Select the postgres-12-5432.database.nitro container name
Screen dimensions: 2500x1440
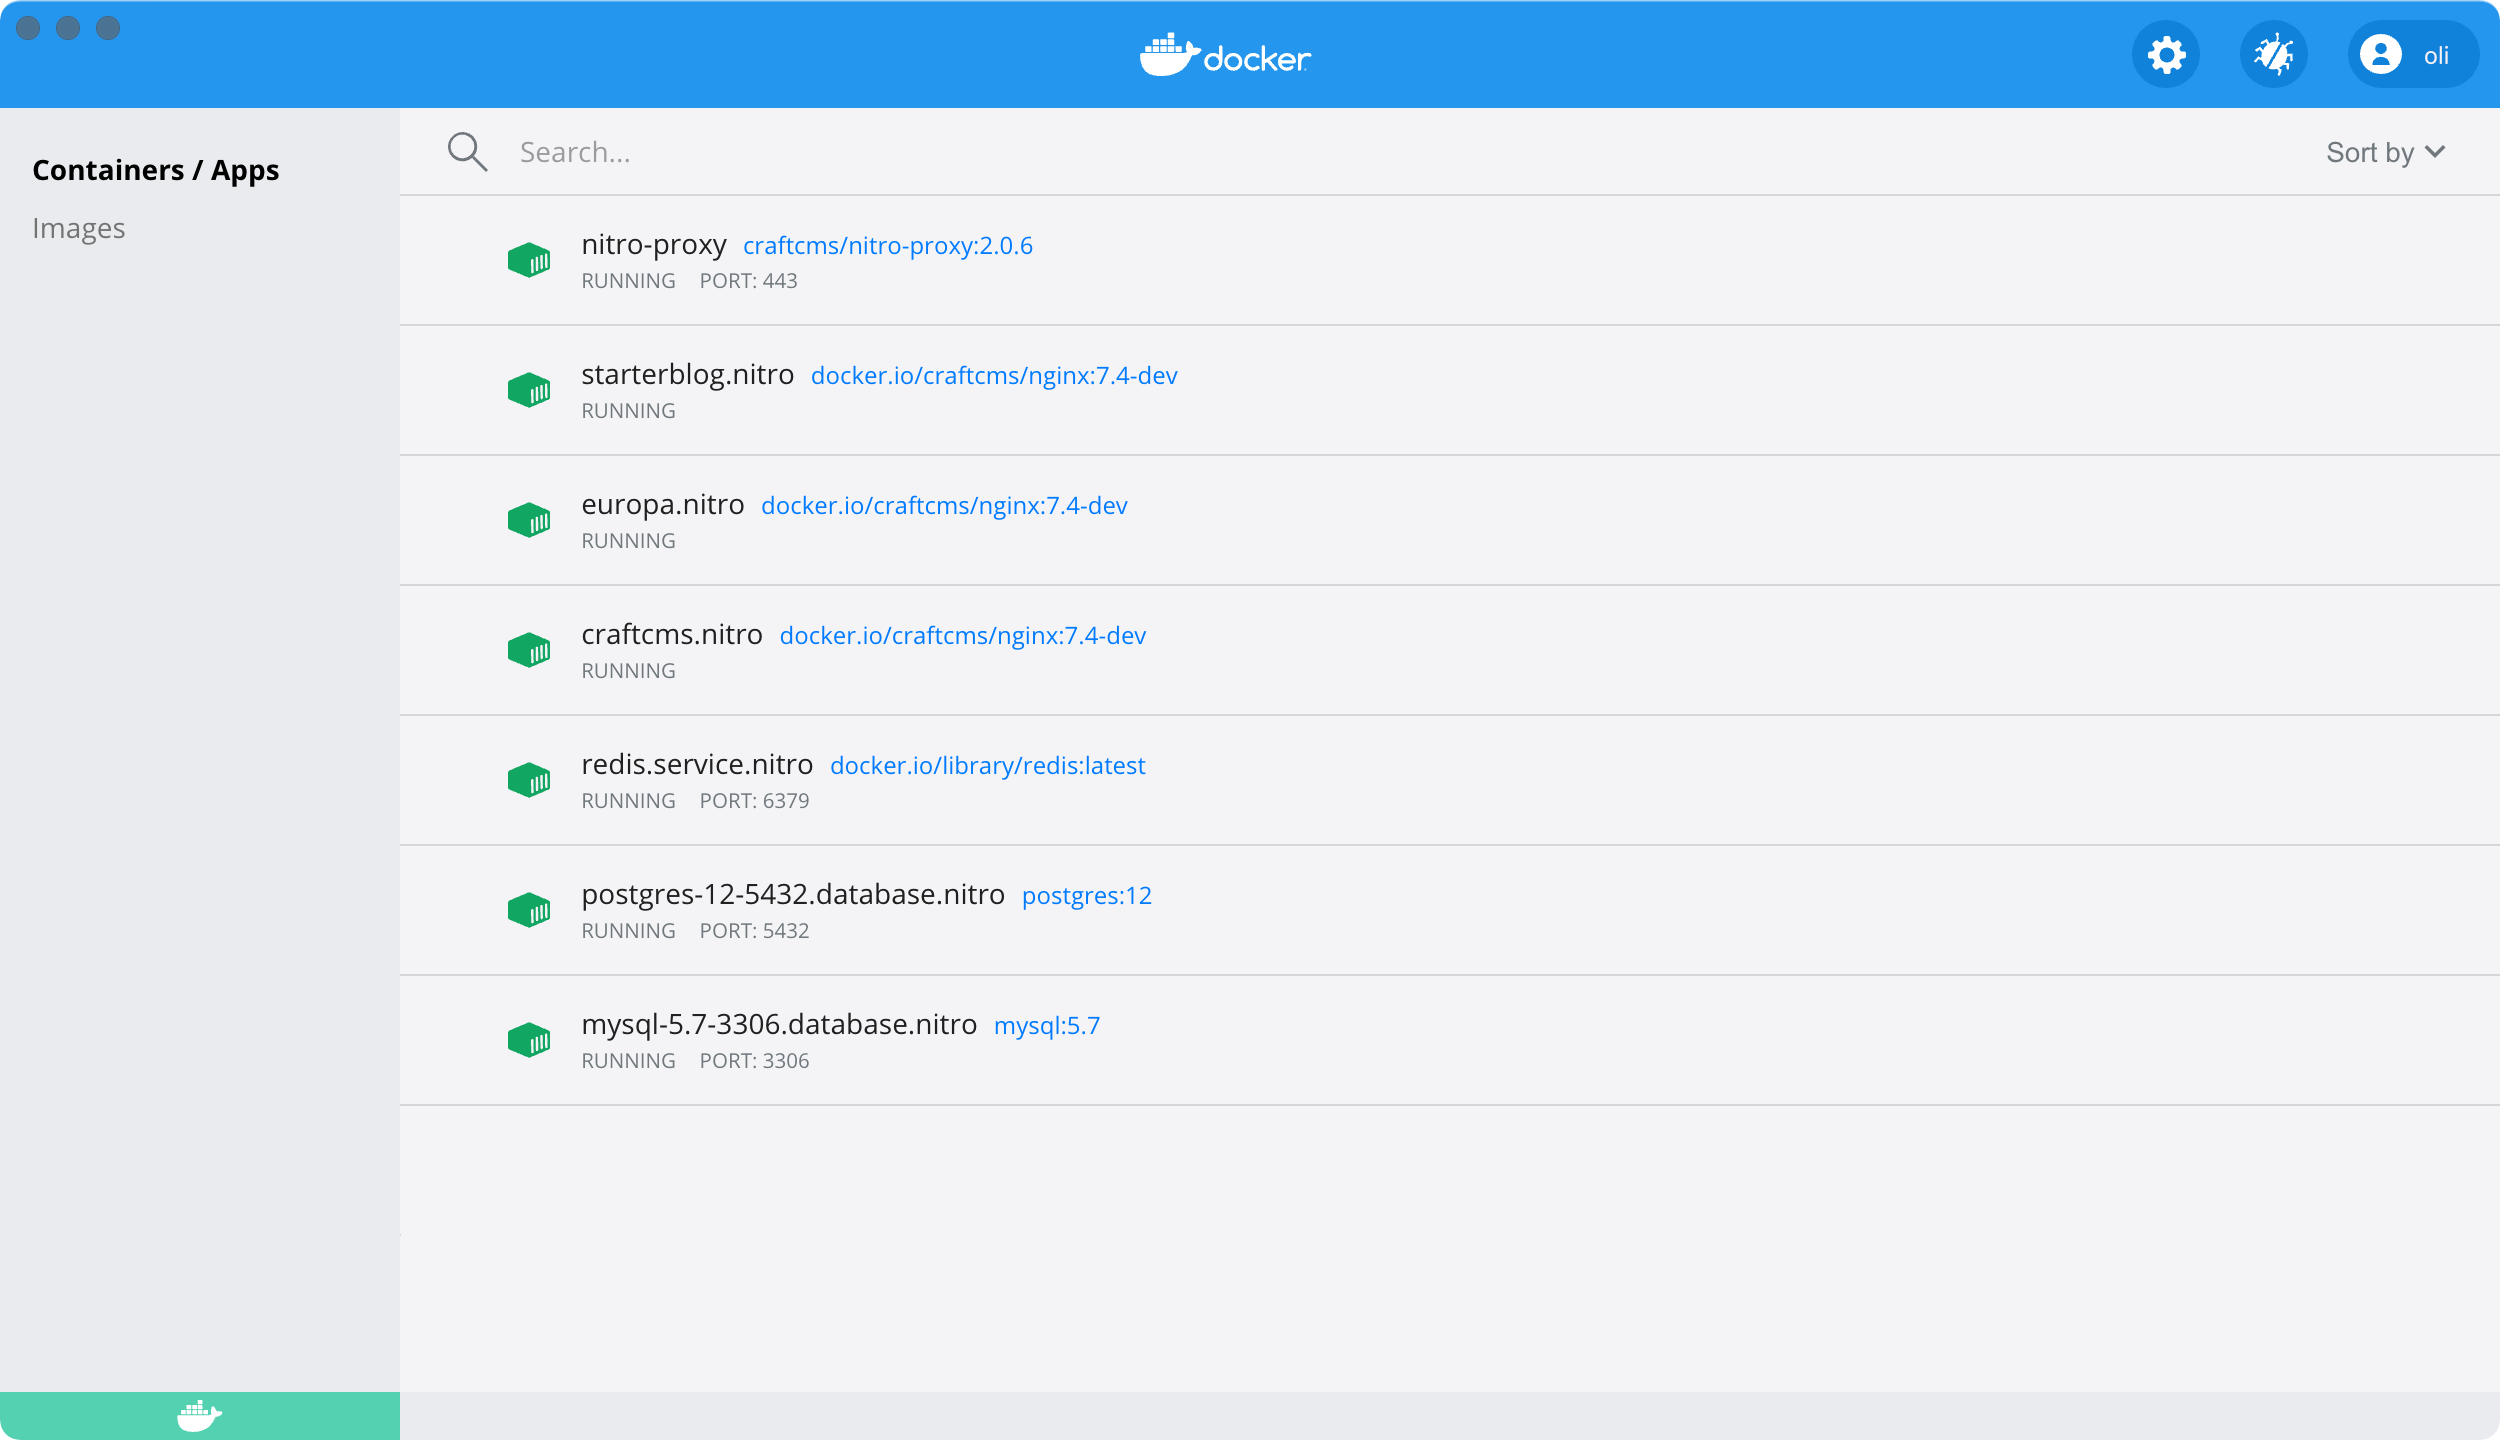tap(793, 895)
